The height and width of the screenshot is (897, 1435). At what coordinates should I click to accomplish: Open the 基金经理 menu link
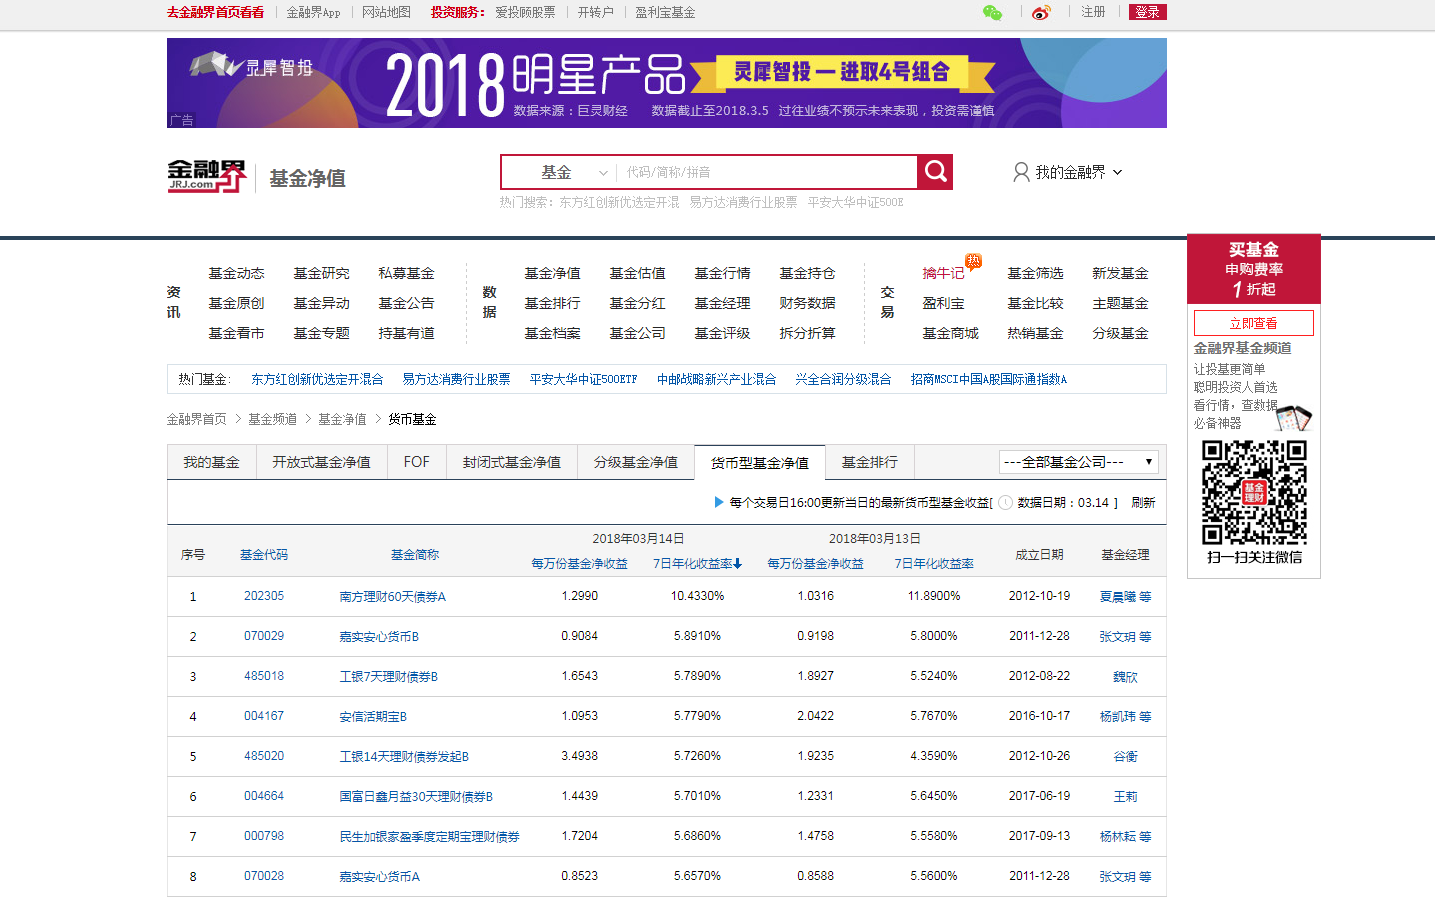pos(722,303)
